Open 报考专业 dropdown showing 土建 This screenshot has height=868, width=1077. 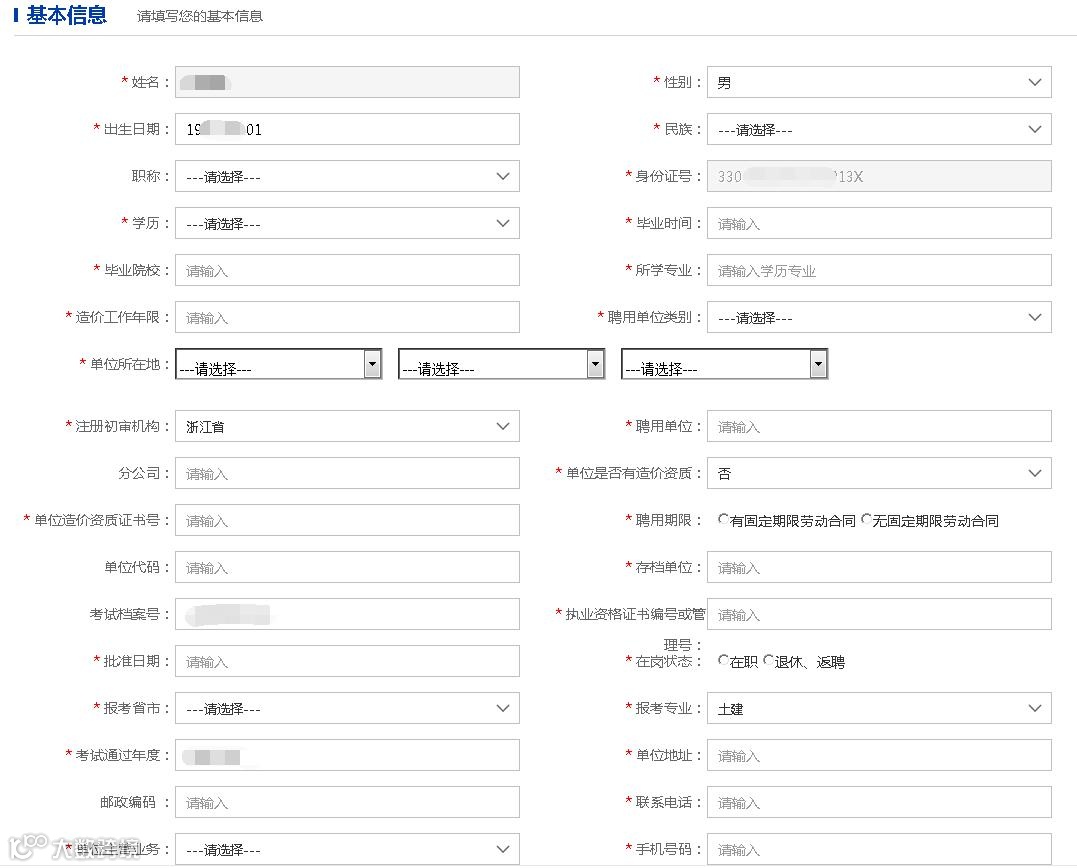(x=879, y=708)
